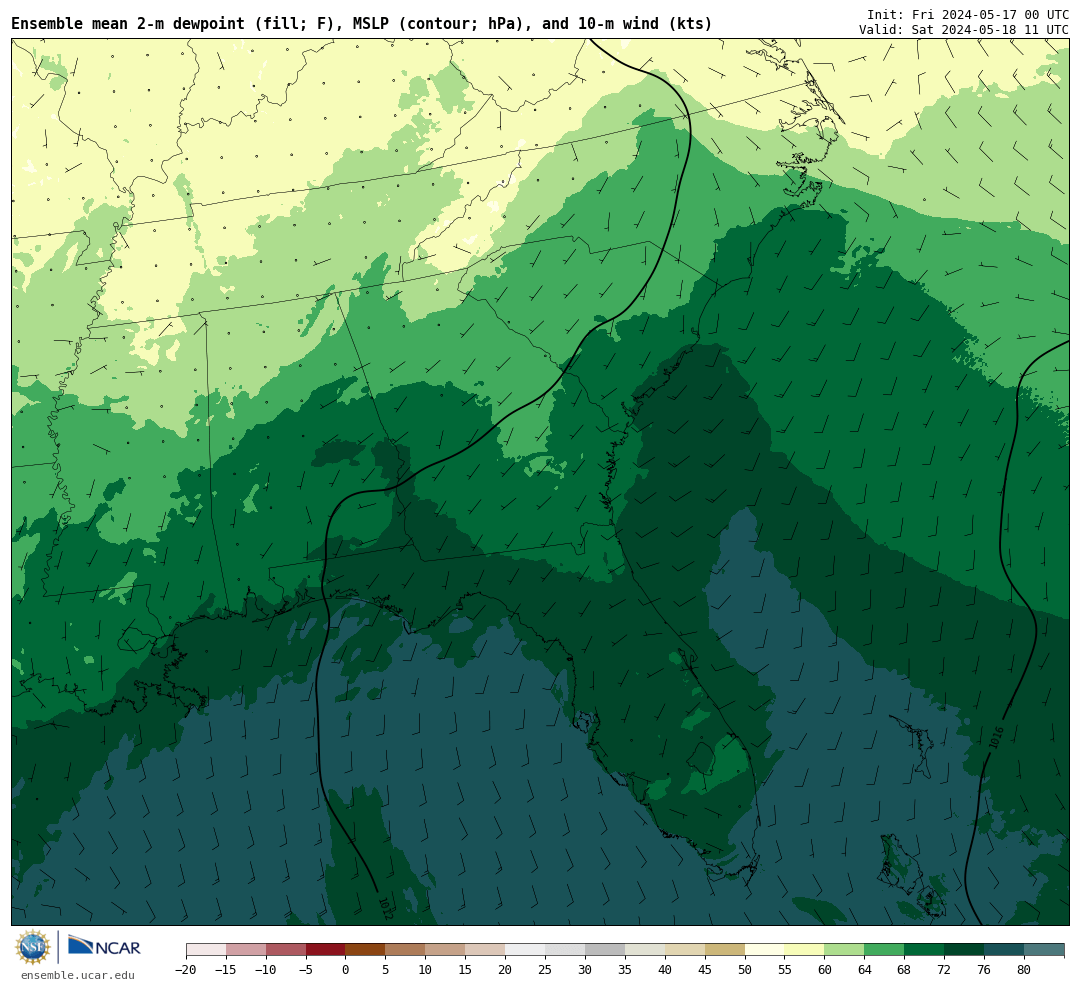
Task: Pick the colorbar swatch between 15 and 20
Action: pyautogui.click(x=485, y=950)
